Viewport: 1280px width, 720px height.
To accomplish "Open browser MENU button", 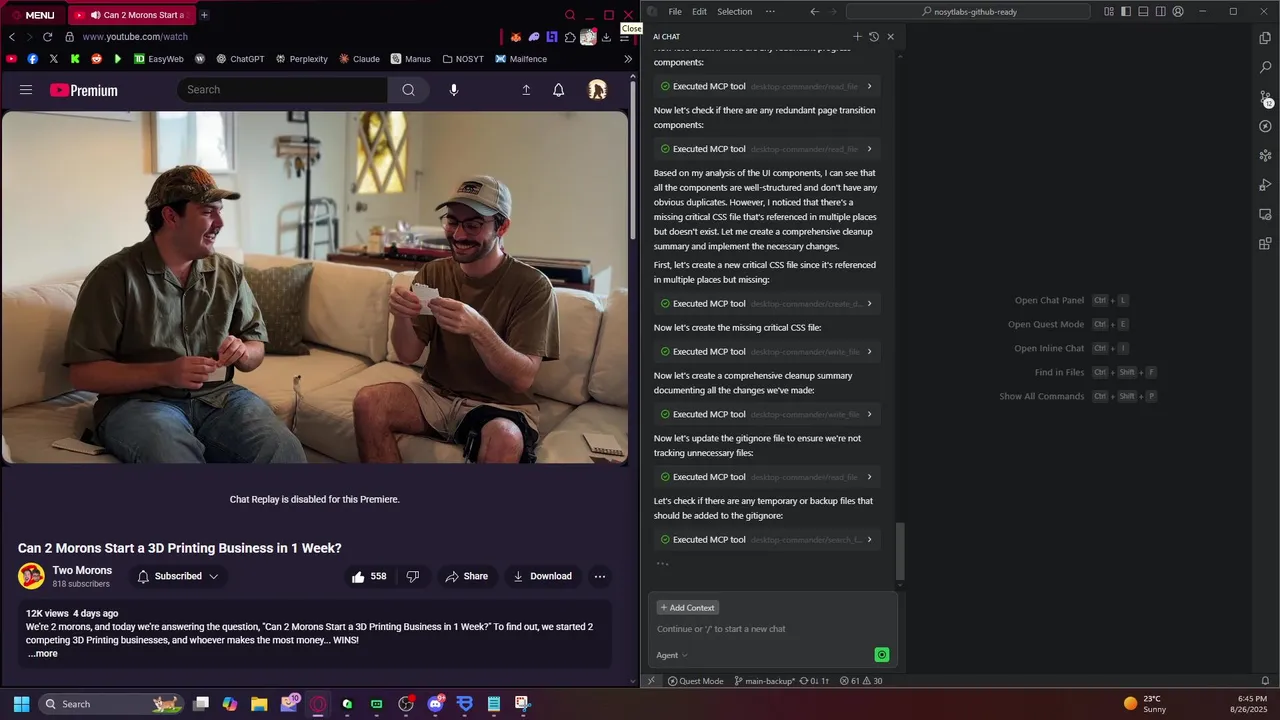I will click(33, 15).
